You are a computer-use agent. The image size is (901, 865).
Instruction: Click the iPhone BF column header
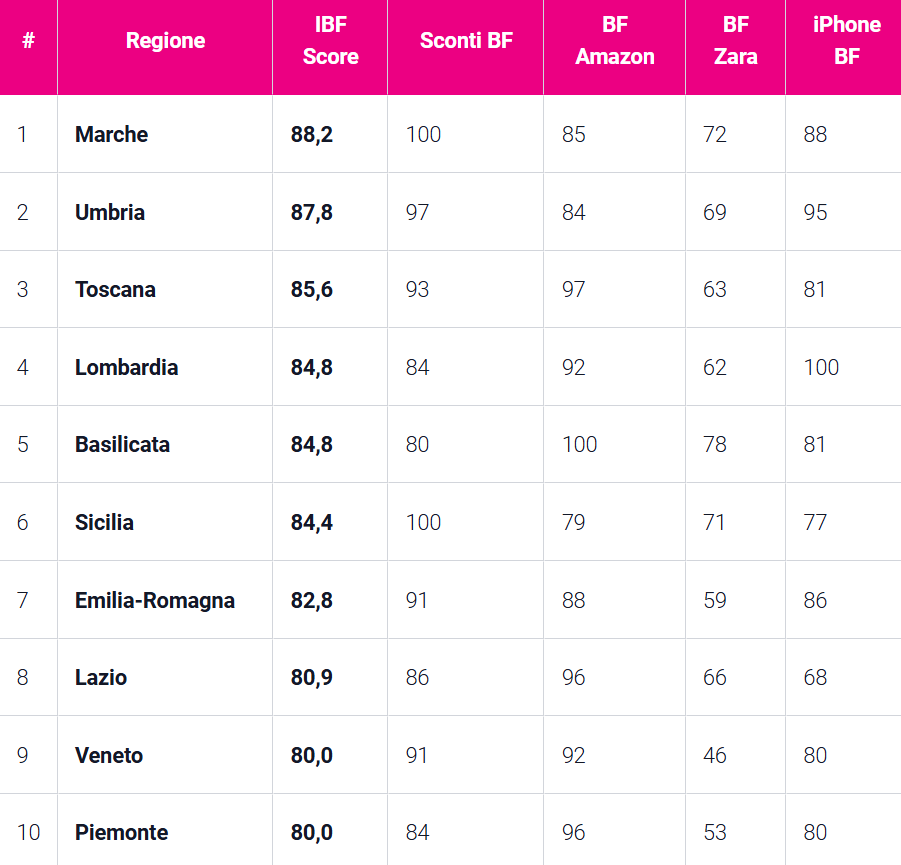pyautogui.click(x=846, y=41)
